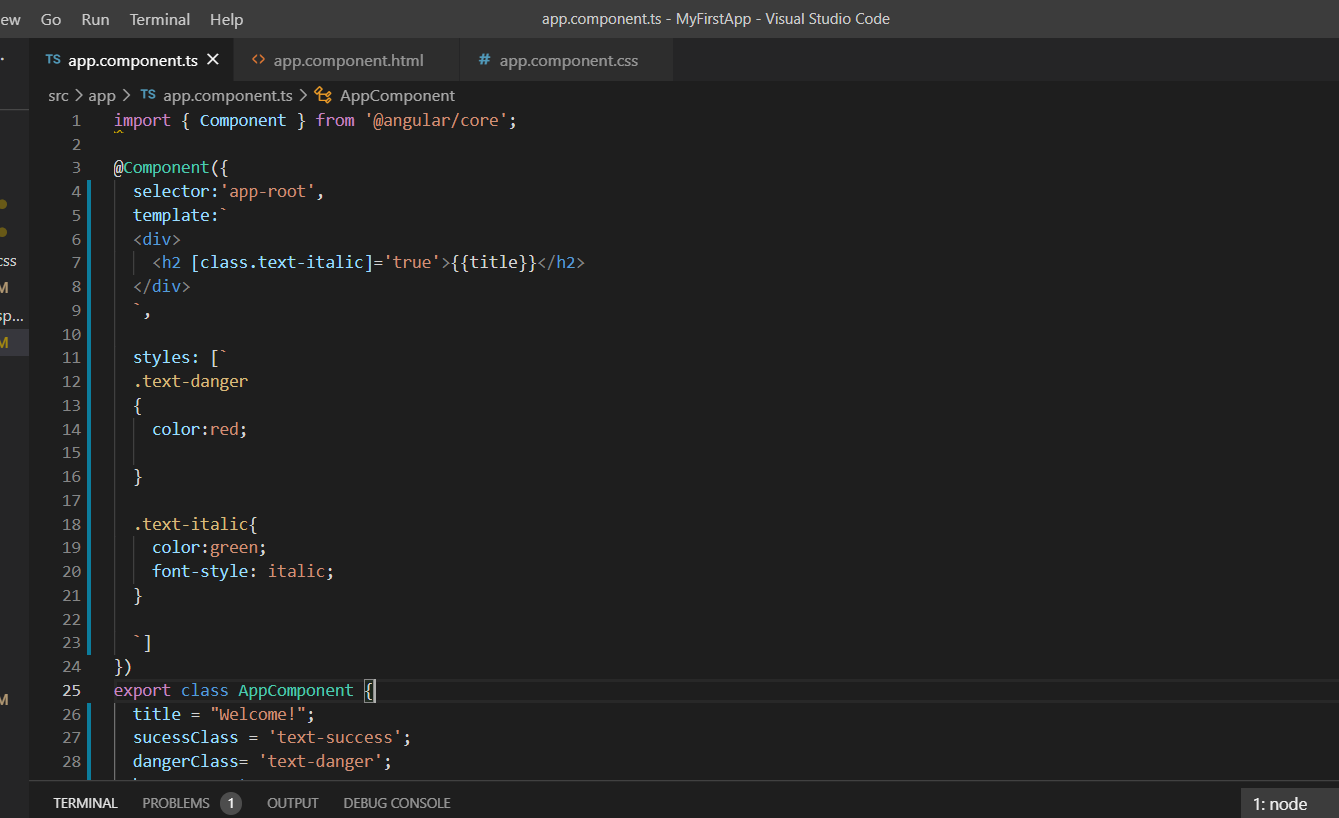This screenshot has width=1339, height=818.
Task: Click the chevron between src and app breadcrumbs
Action: [x=78, y=95]
